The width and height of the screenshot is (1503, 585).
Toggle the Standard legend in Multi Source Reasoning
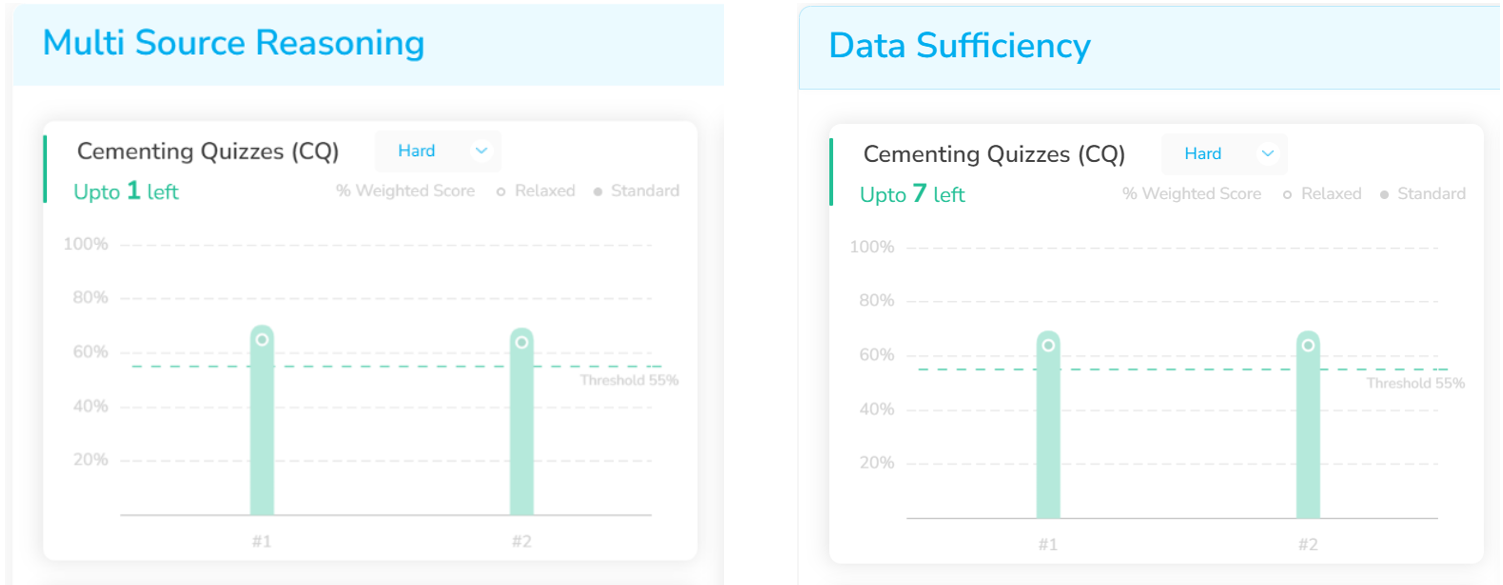[637, 191]
